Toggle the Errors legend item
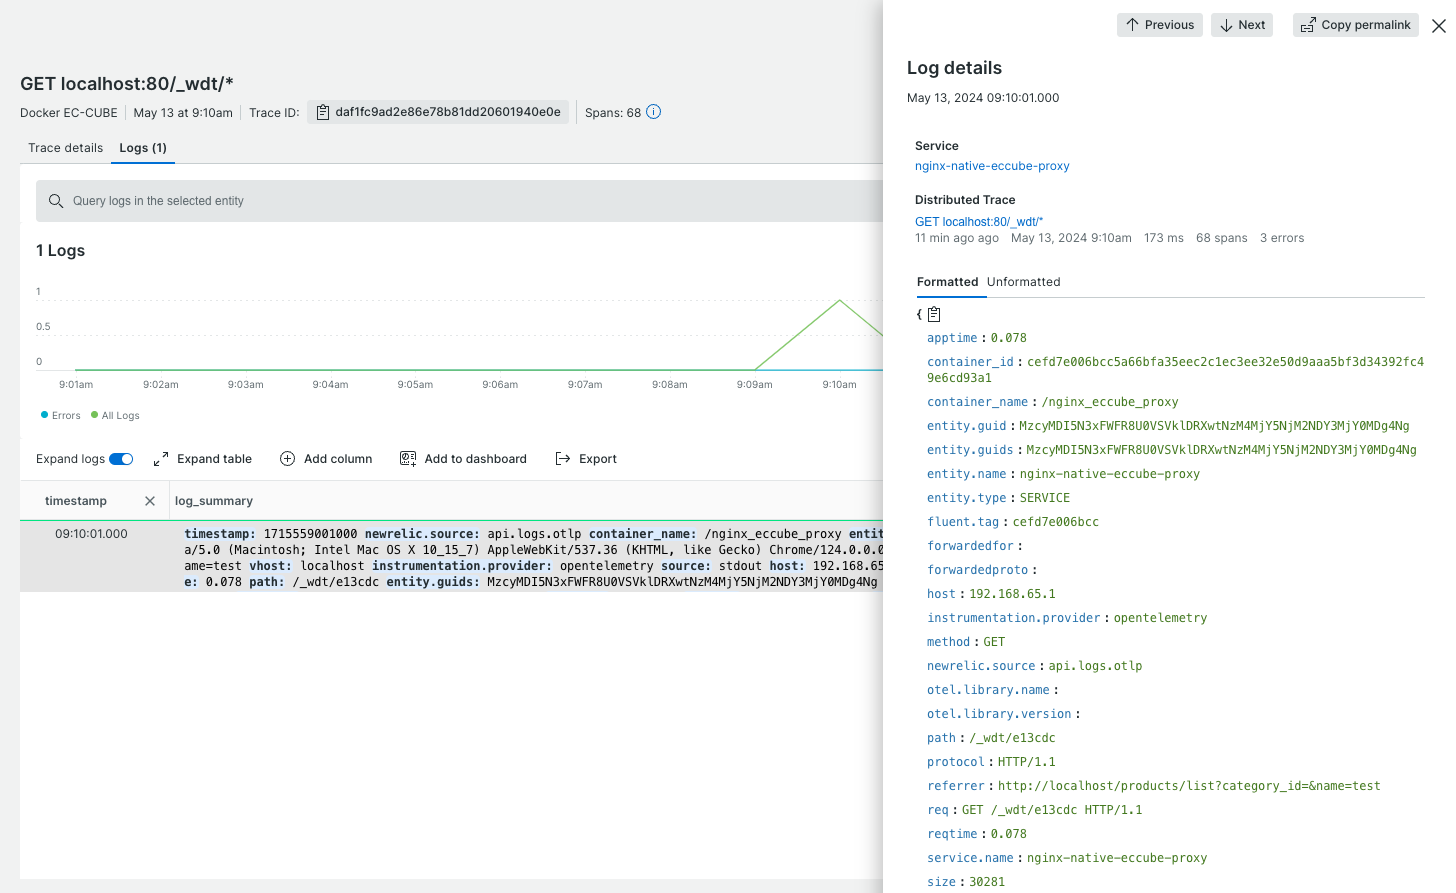 (61, 415)
